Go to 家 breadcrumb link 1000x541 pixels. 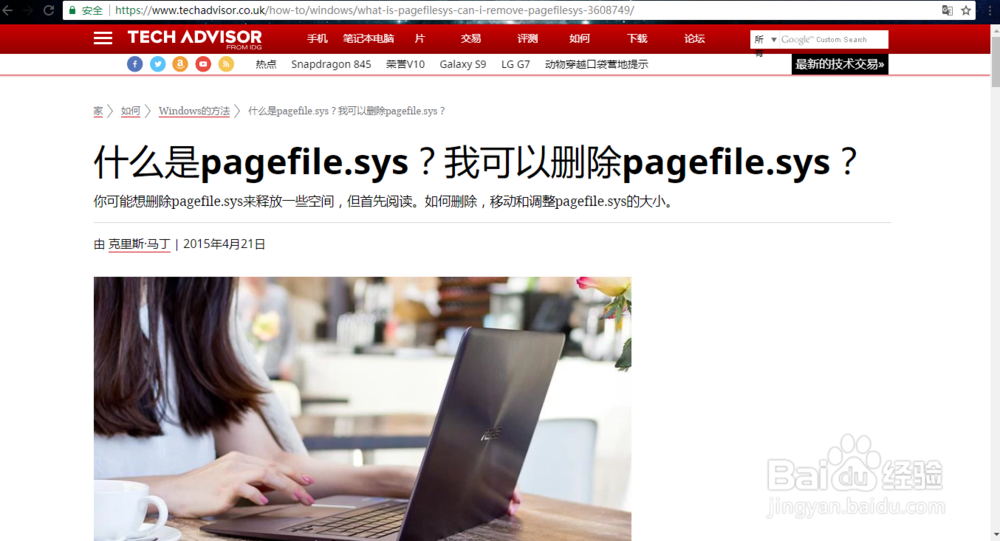coord(98,111)
